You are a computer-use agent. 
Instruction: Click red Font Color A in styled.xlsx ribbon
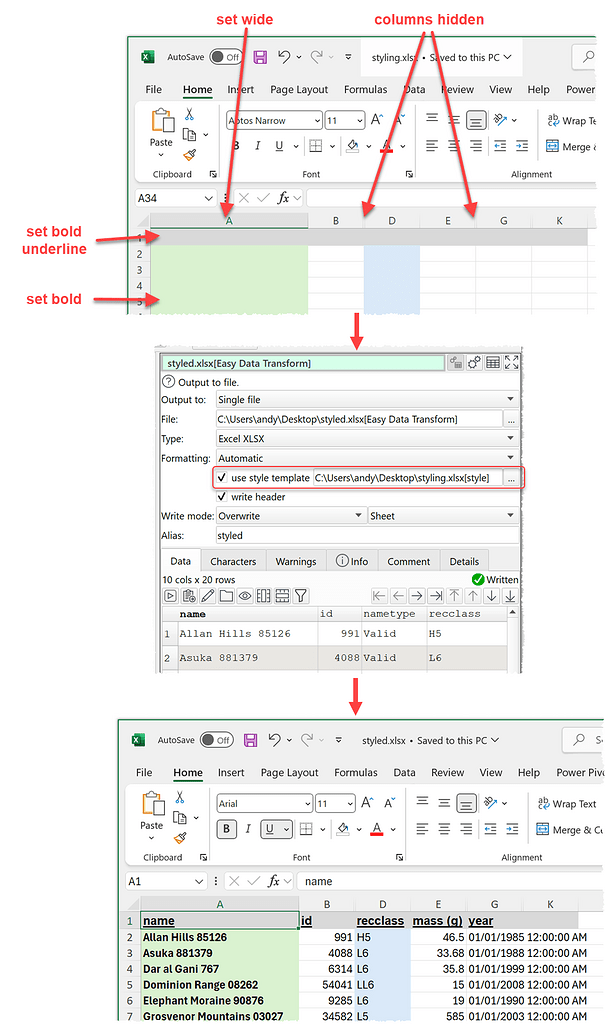(377, 829)
